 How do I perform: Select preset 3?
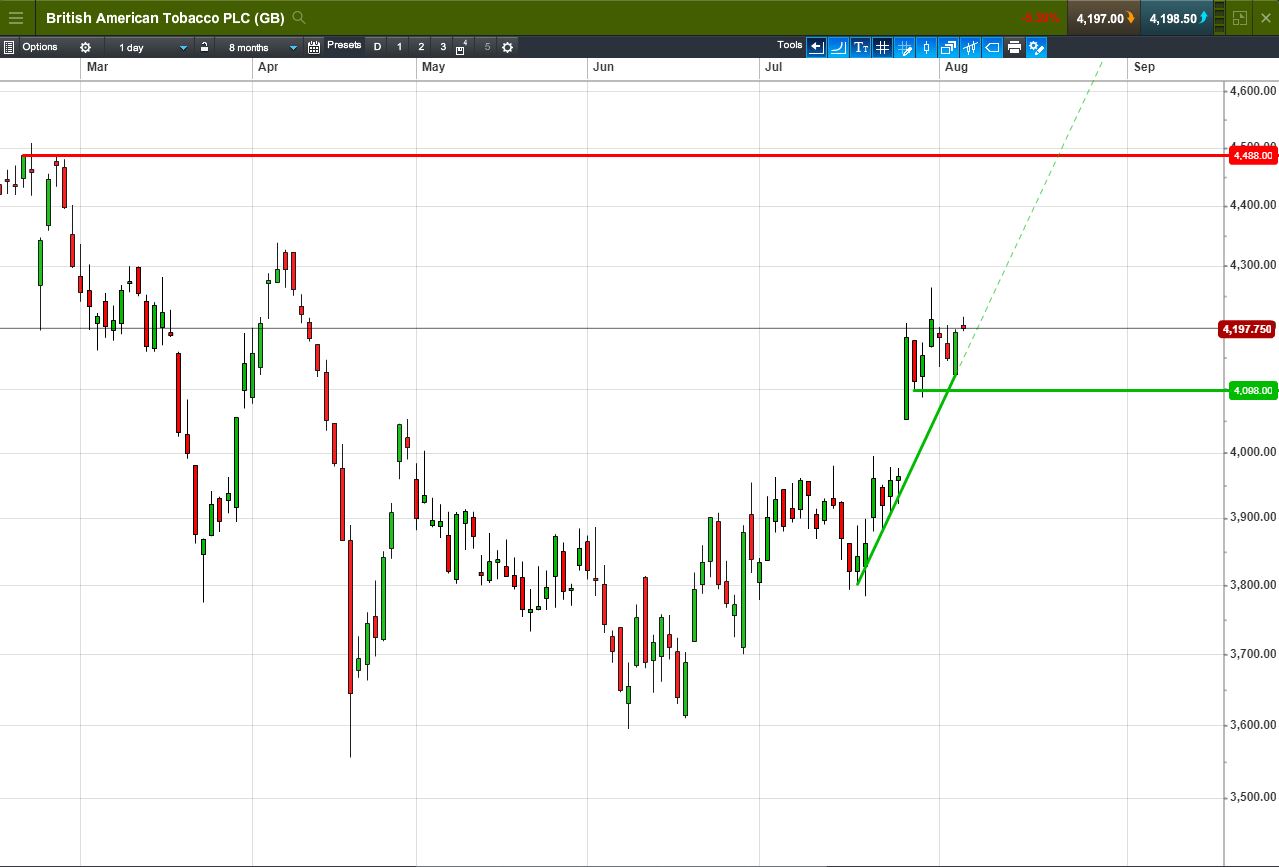[443, 47]
